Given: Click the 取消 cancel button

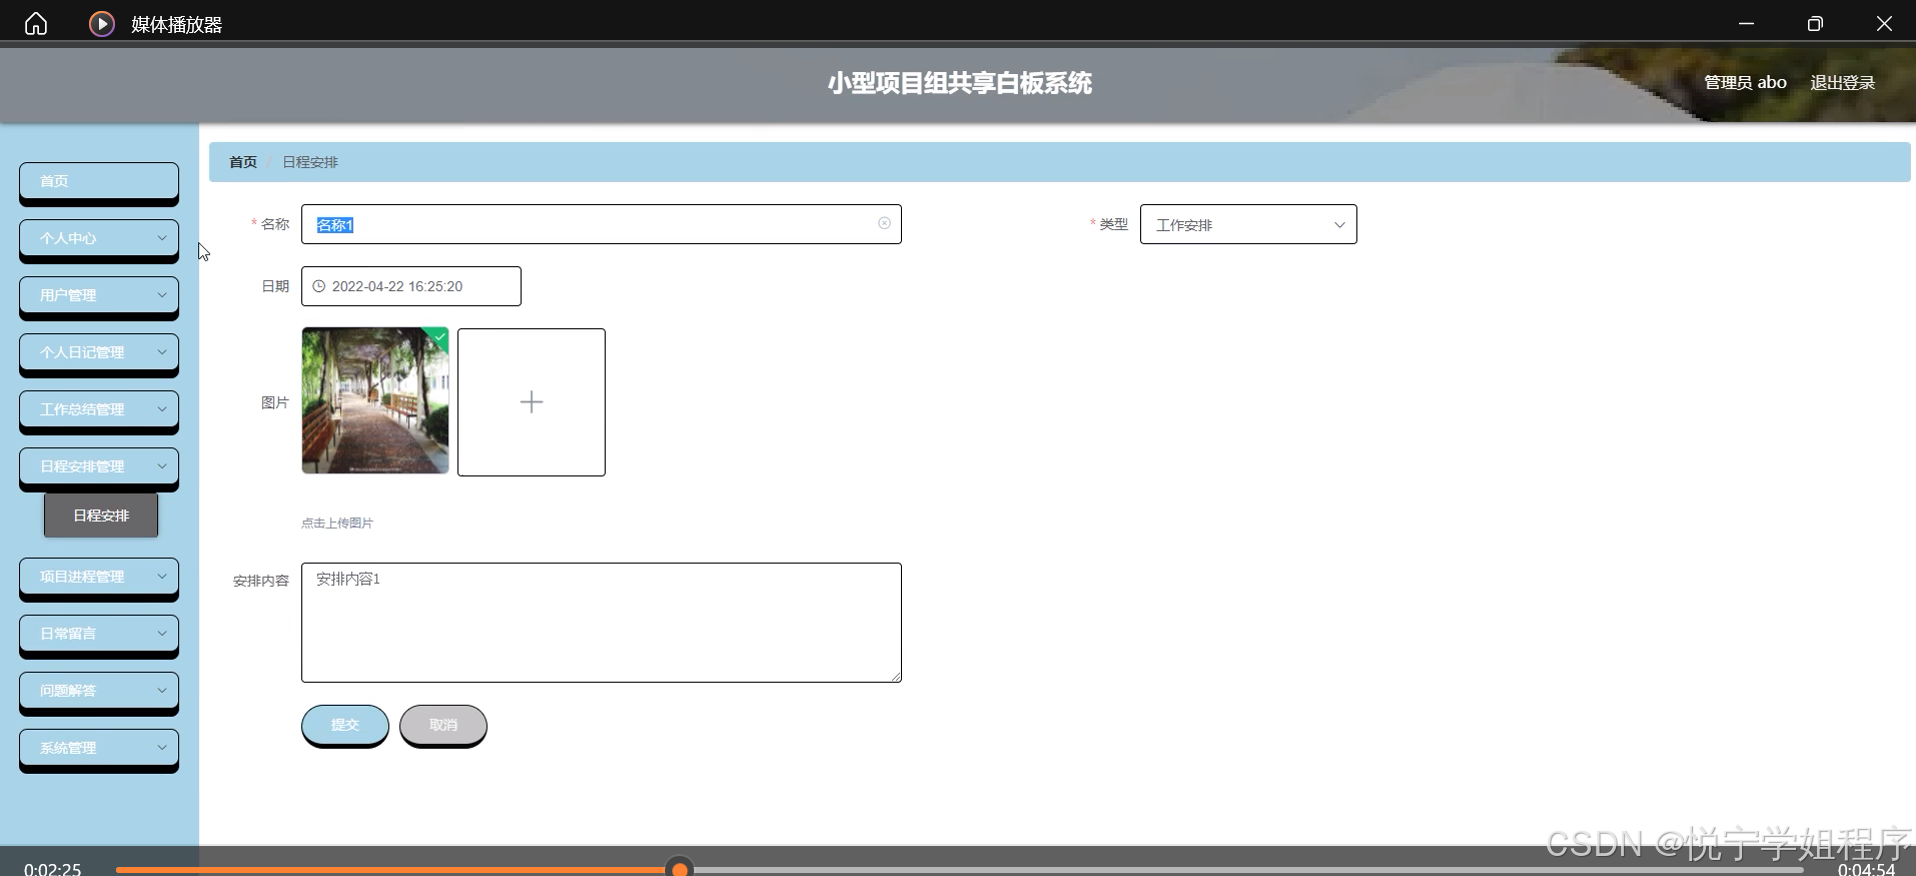Looking at the screenshot, I should (443, 725).
